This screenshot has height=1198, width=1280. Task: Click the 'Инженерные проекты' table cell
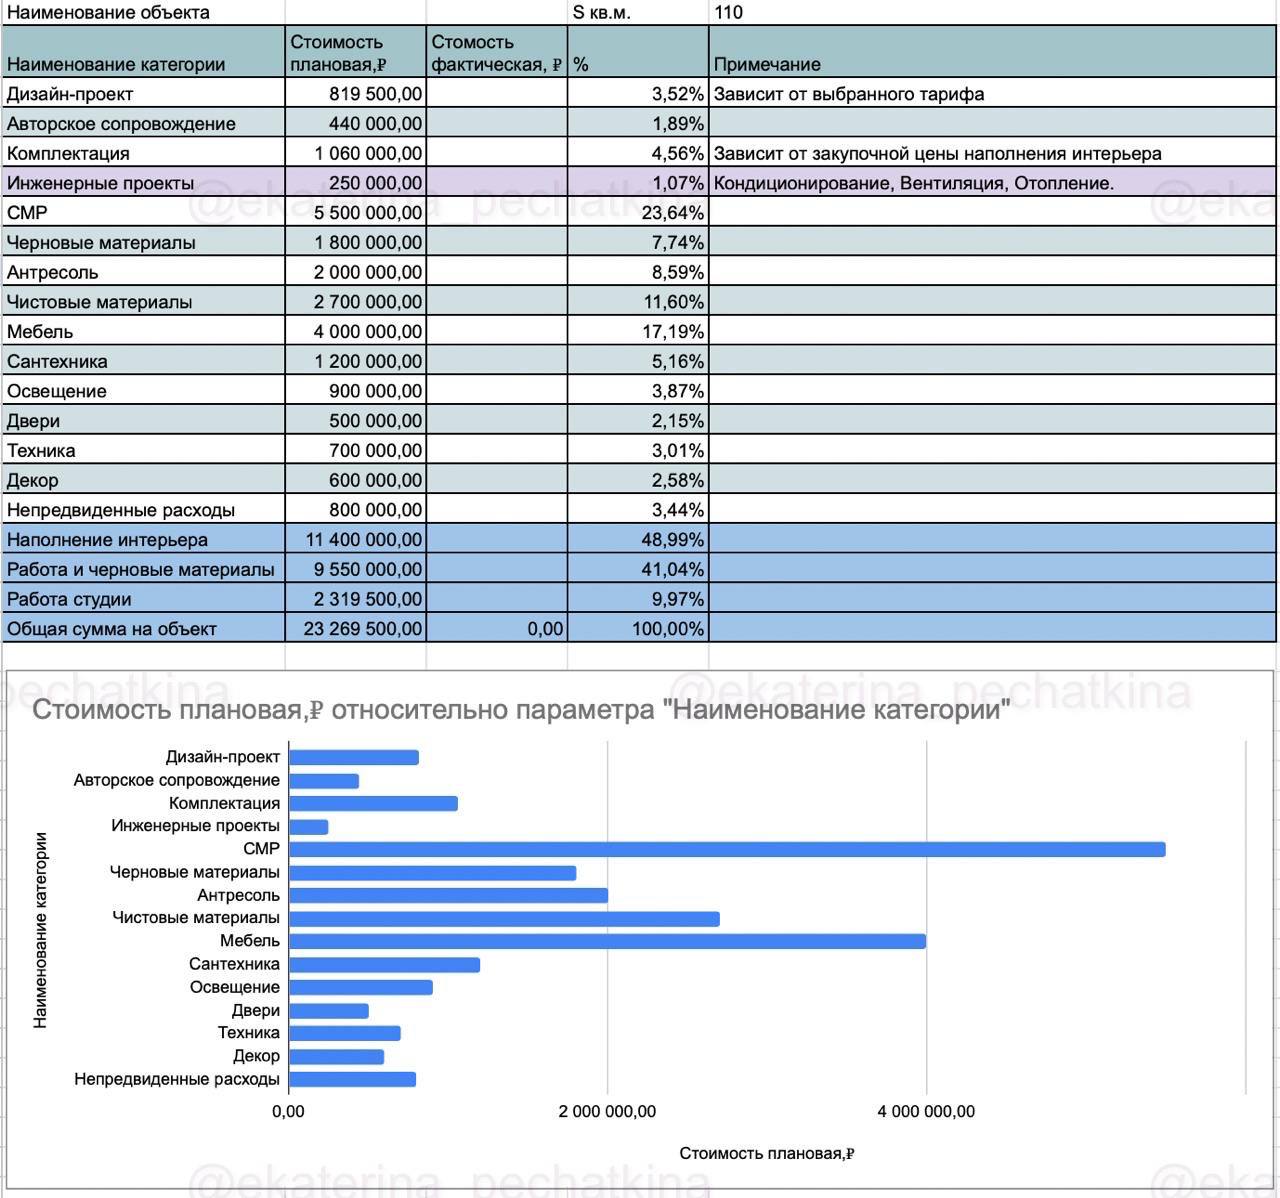tap(143, 183)
